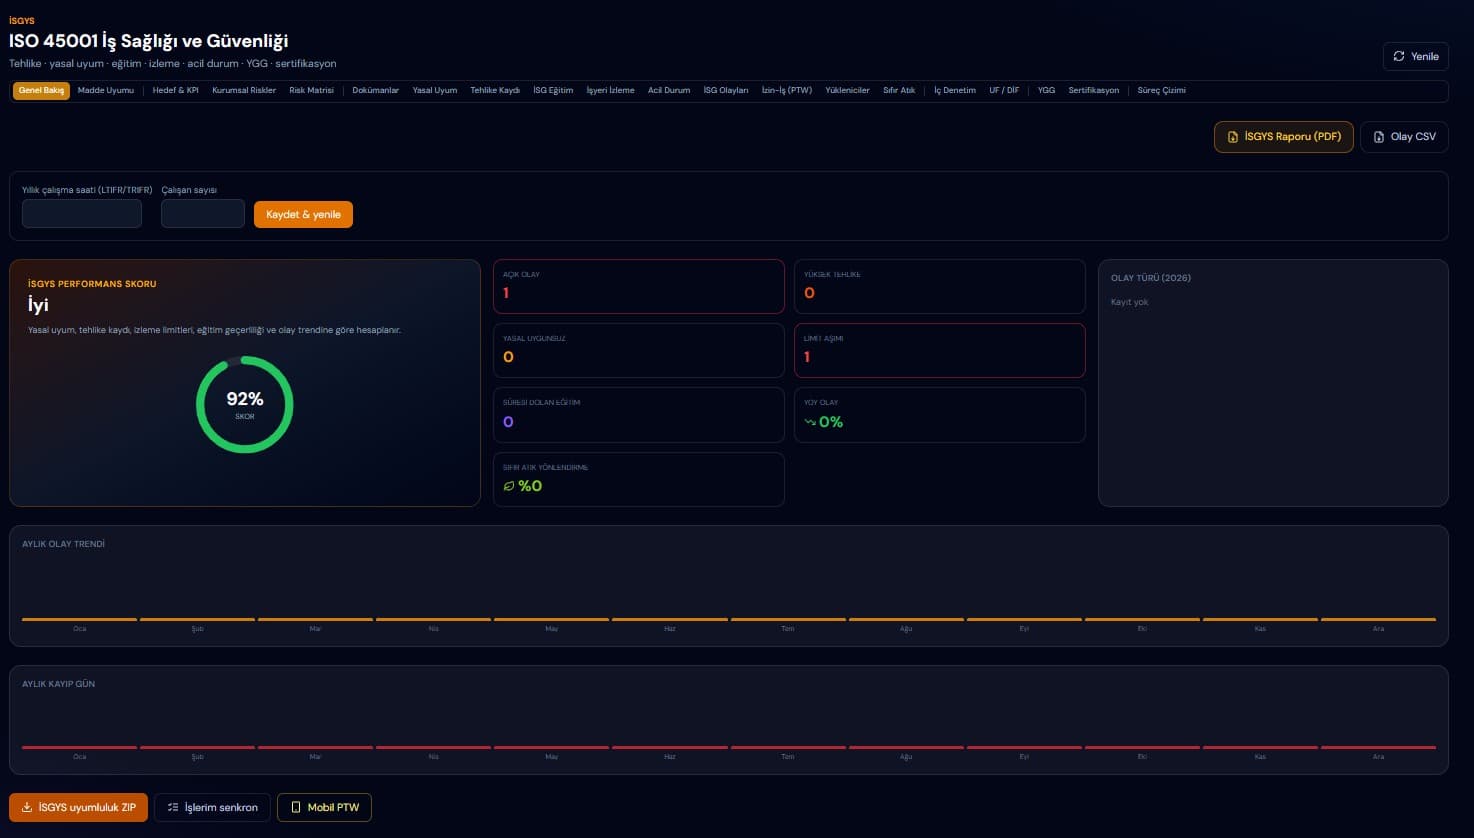Go to the Acil Durum tab
Image resolution: width=1474 pixels, height=838 pixels.
point(669,91)
